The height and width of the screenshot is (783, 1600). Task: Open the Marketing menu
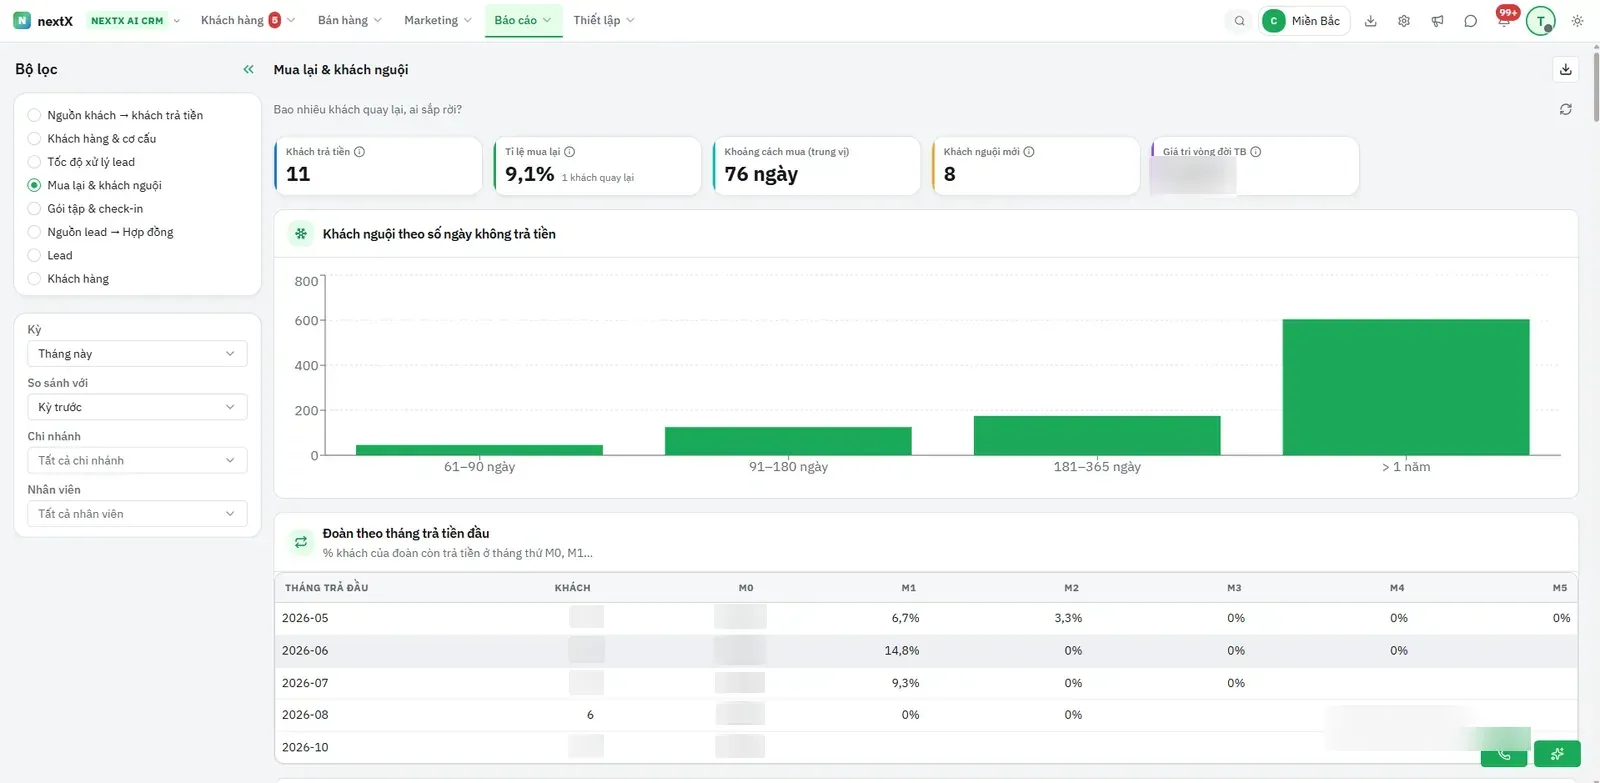(x=437, y=20)
